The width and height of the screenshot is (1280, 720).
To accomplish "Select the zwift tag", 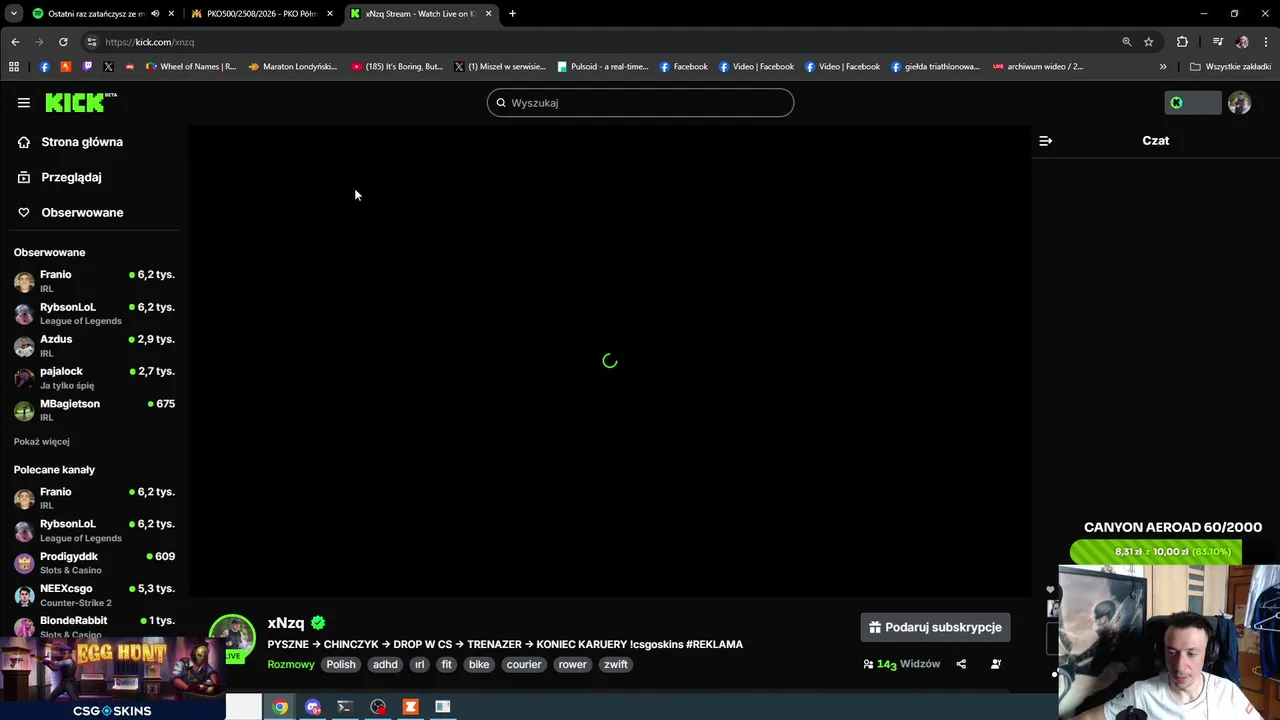I will point(616,664).
